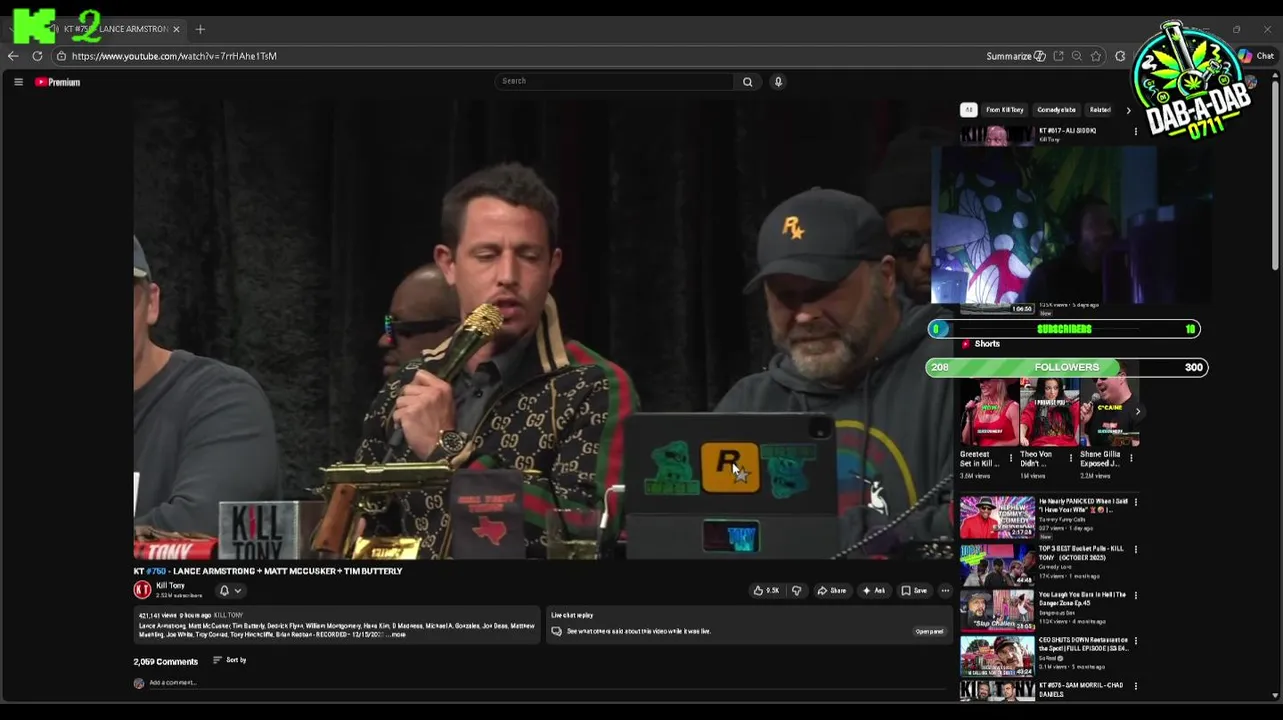Open the Kill Tony channel name link

point(170,585)
